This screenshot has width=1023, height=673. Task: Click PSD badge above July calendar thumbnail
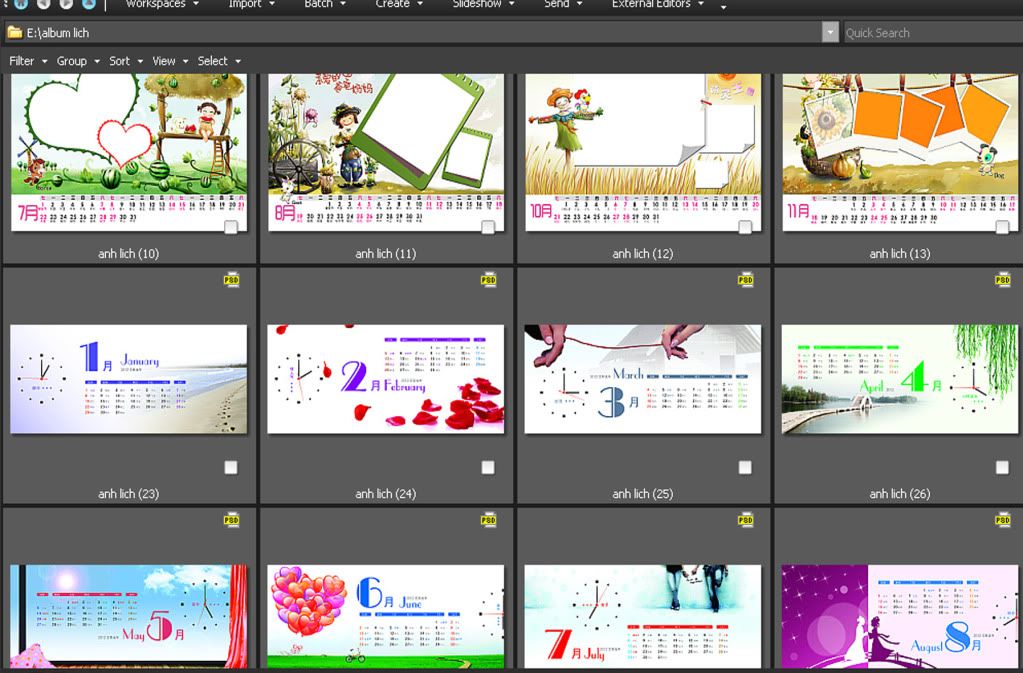[746, 520]
